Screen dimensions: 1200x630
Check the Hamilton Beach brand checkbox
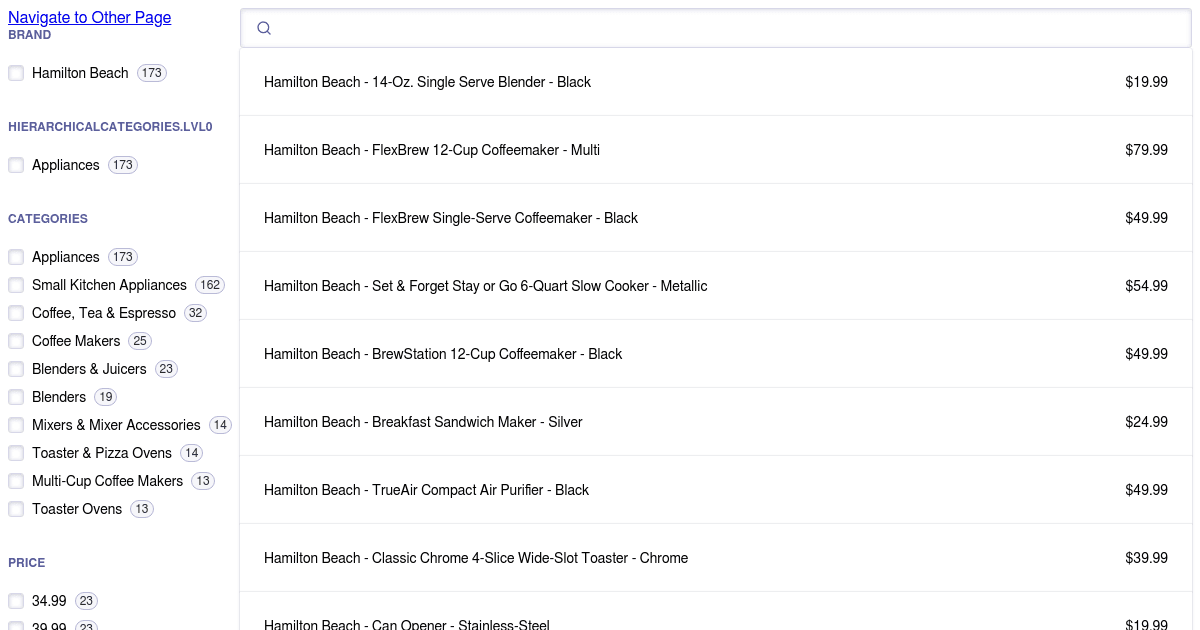pyautogui.click(x=16, y=73)
